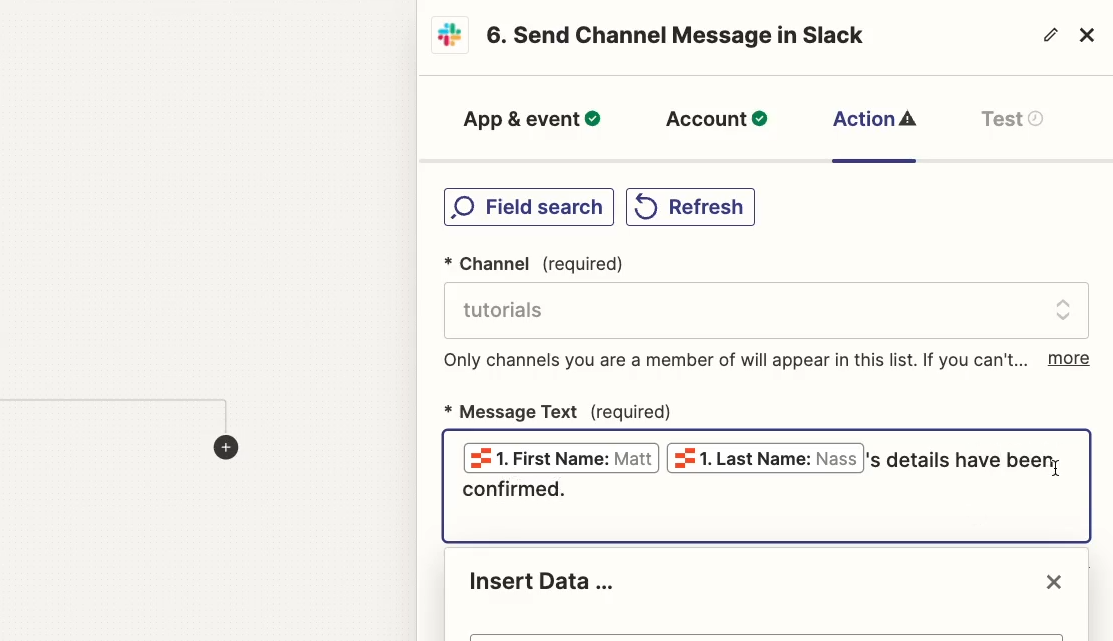Image resolution: width=1113 pixels, height=641 pixels.
Task: Click the Last Name: Nass data pill
Action: click(x=765, y=459)
